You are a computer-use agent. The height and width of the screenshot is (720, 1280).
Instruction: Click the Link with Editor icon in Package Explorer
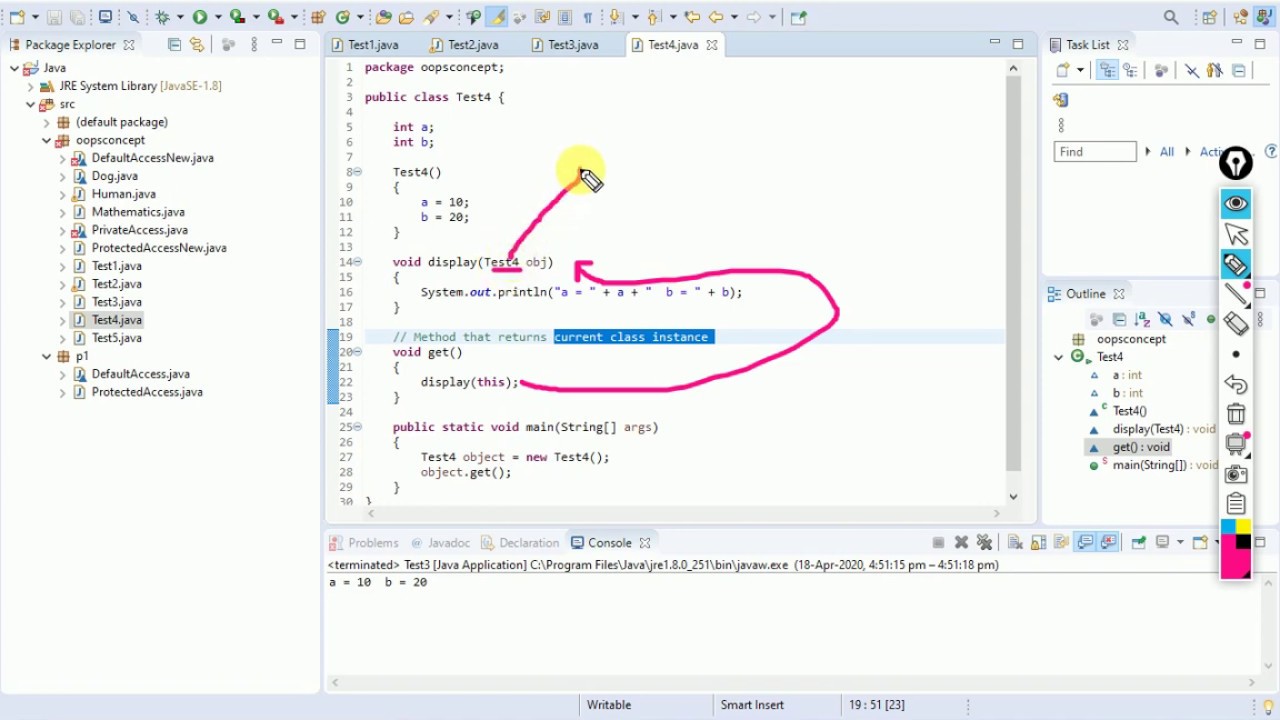tap(197, 44)
